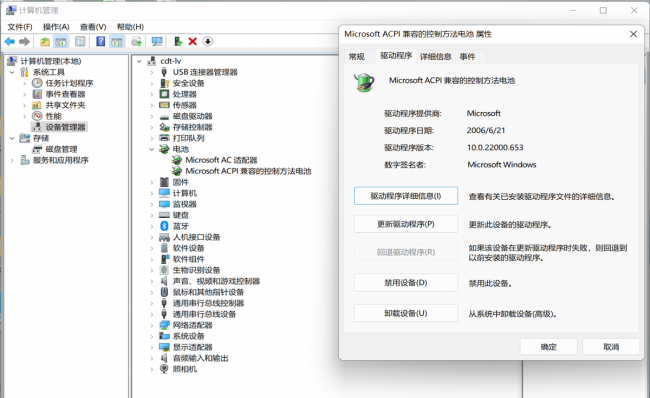
Task: Click the 监视器 monitor icon
Action: (164, 204)
